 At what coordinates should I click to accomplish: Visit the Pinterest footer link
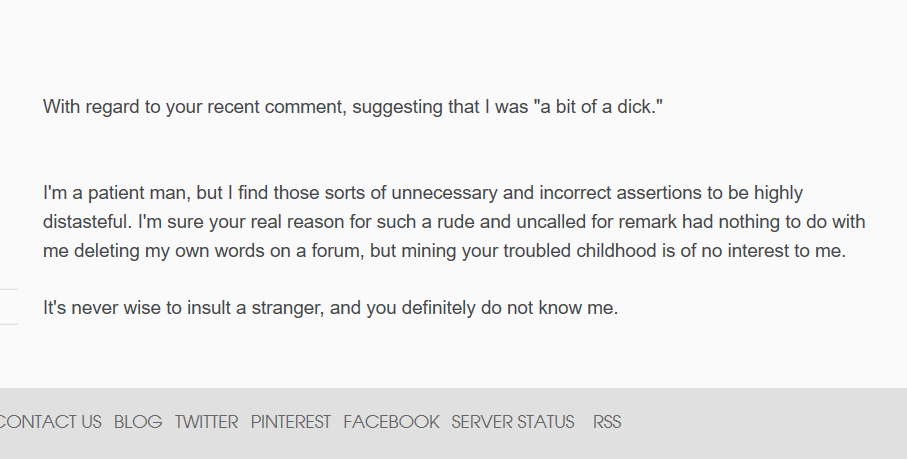pyautogui.click(x=290, y=422)
